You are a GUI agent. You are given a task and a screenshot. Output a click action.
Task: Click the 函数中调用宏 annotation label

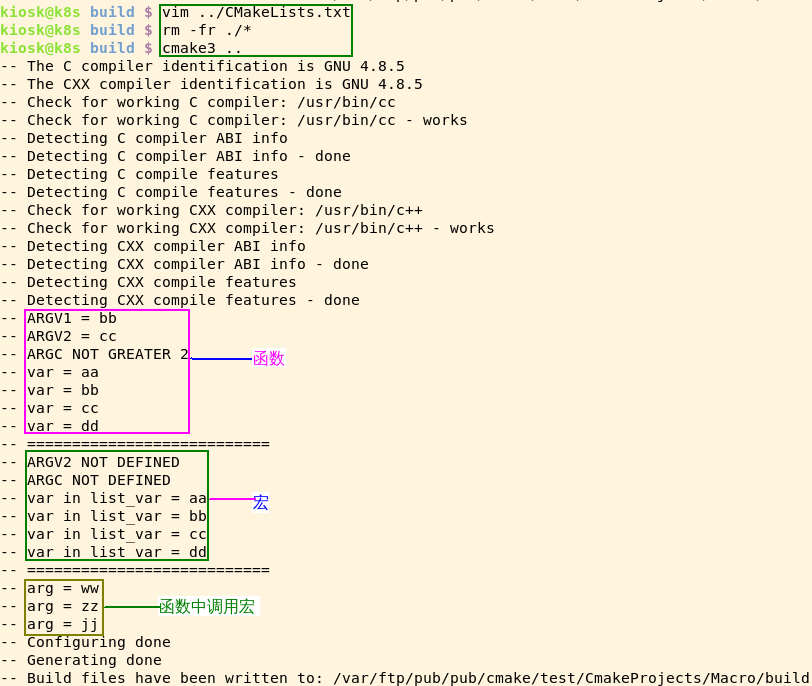tap(205, 606)
